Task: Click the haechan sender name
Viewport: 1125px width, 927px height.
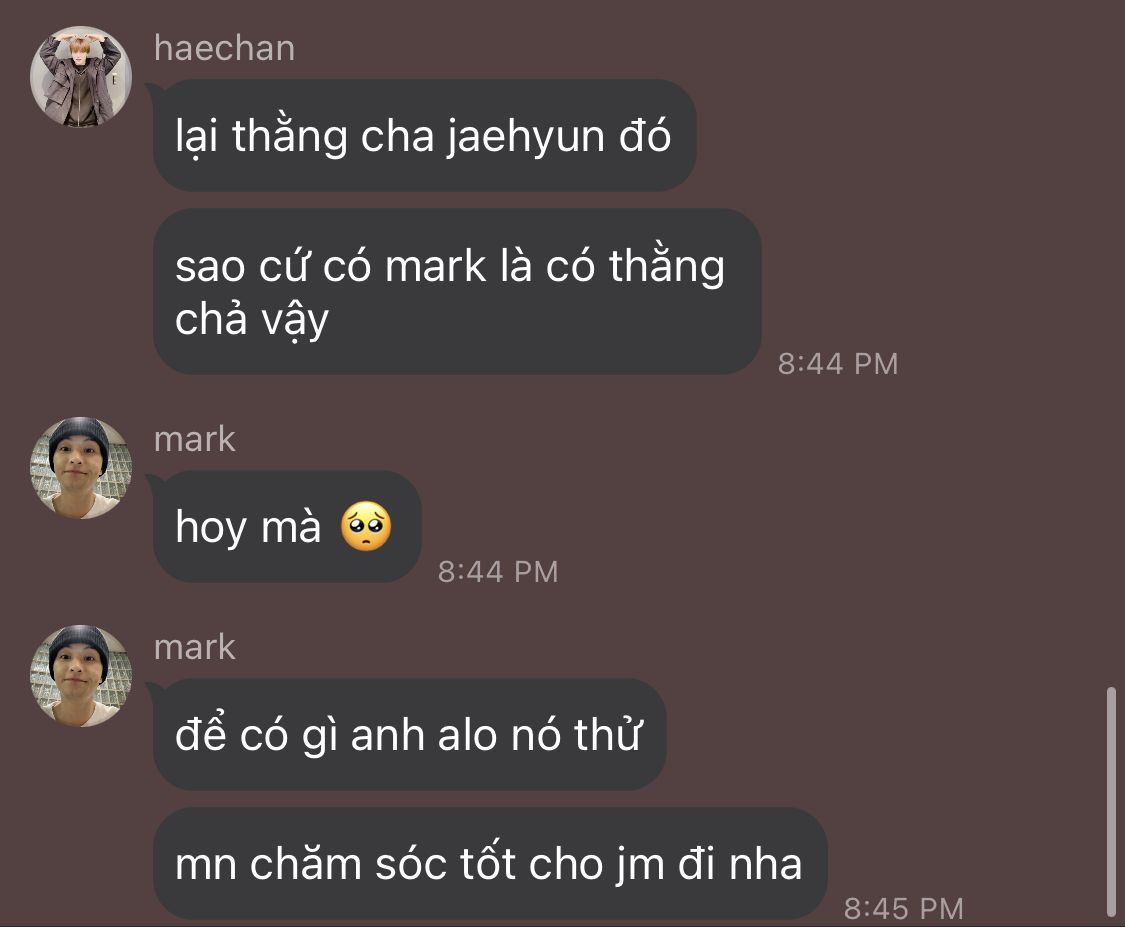Action: click(x=225, y=49)
